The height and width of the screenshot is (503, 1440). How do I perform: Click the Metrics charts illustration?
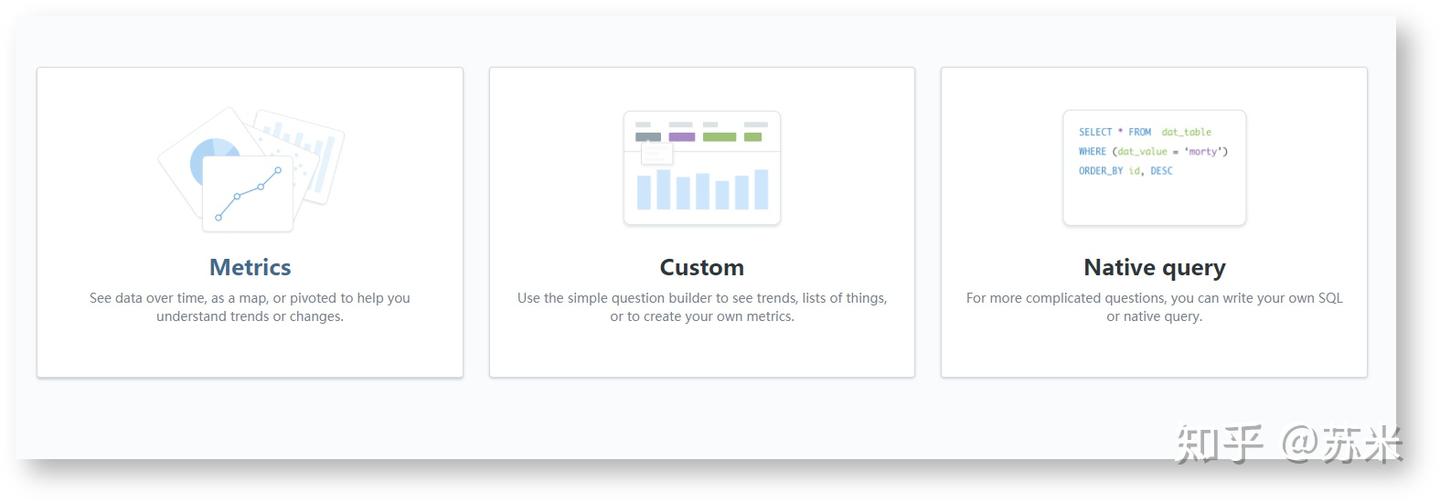[x=250, y=170]
